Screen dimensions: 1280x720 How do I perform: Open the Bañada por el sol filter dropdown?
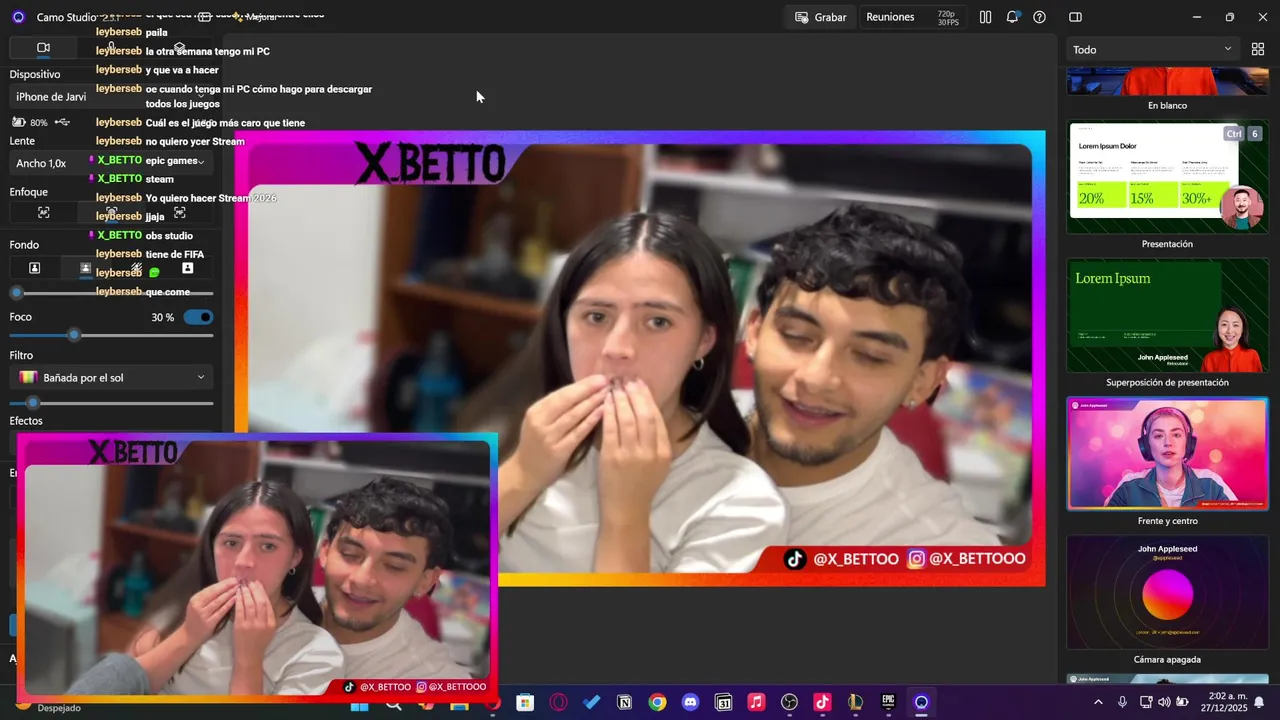pos(111,377)
